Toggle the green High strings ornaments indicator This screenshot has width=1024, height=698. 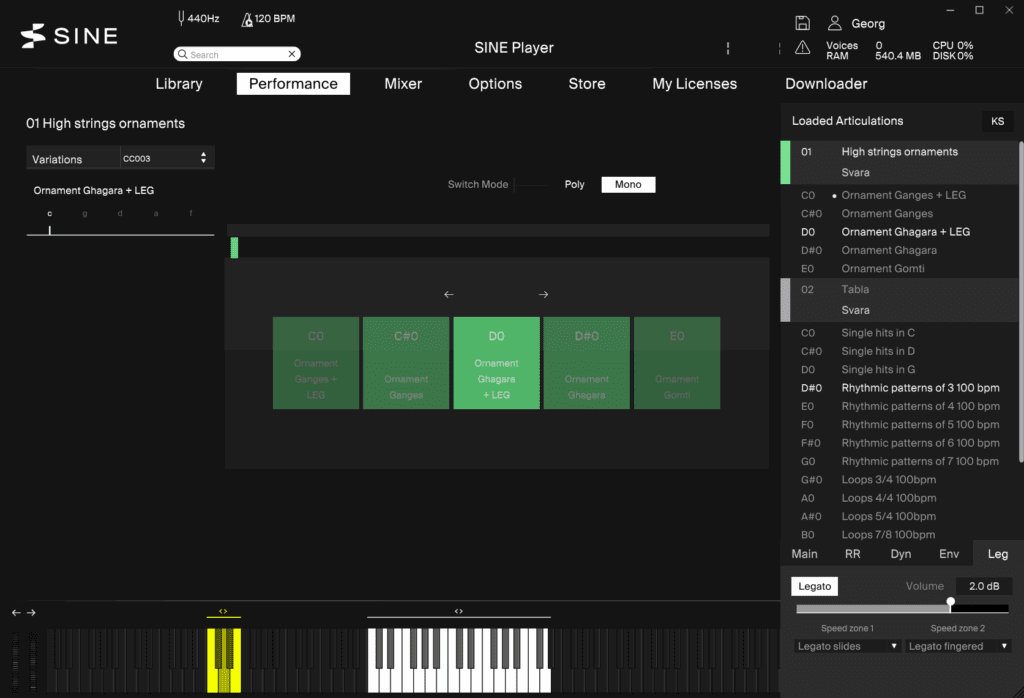786,162
